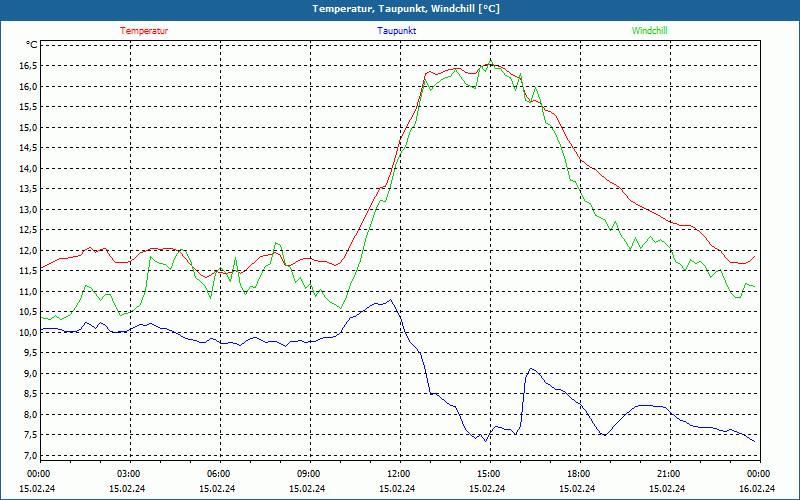Select the 12,5 y-axis value

[x=28, y=230]
